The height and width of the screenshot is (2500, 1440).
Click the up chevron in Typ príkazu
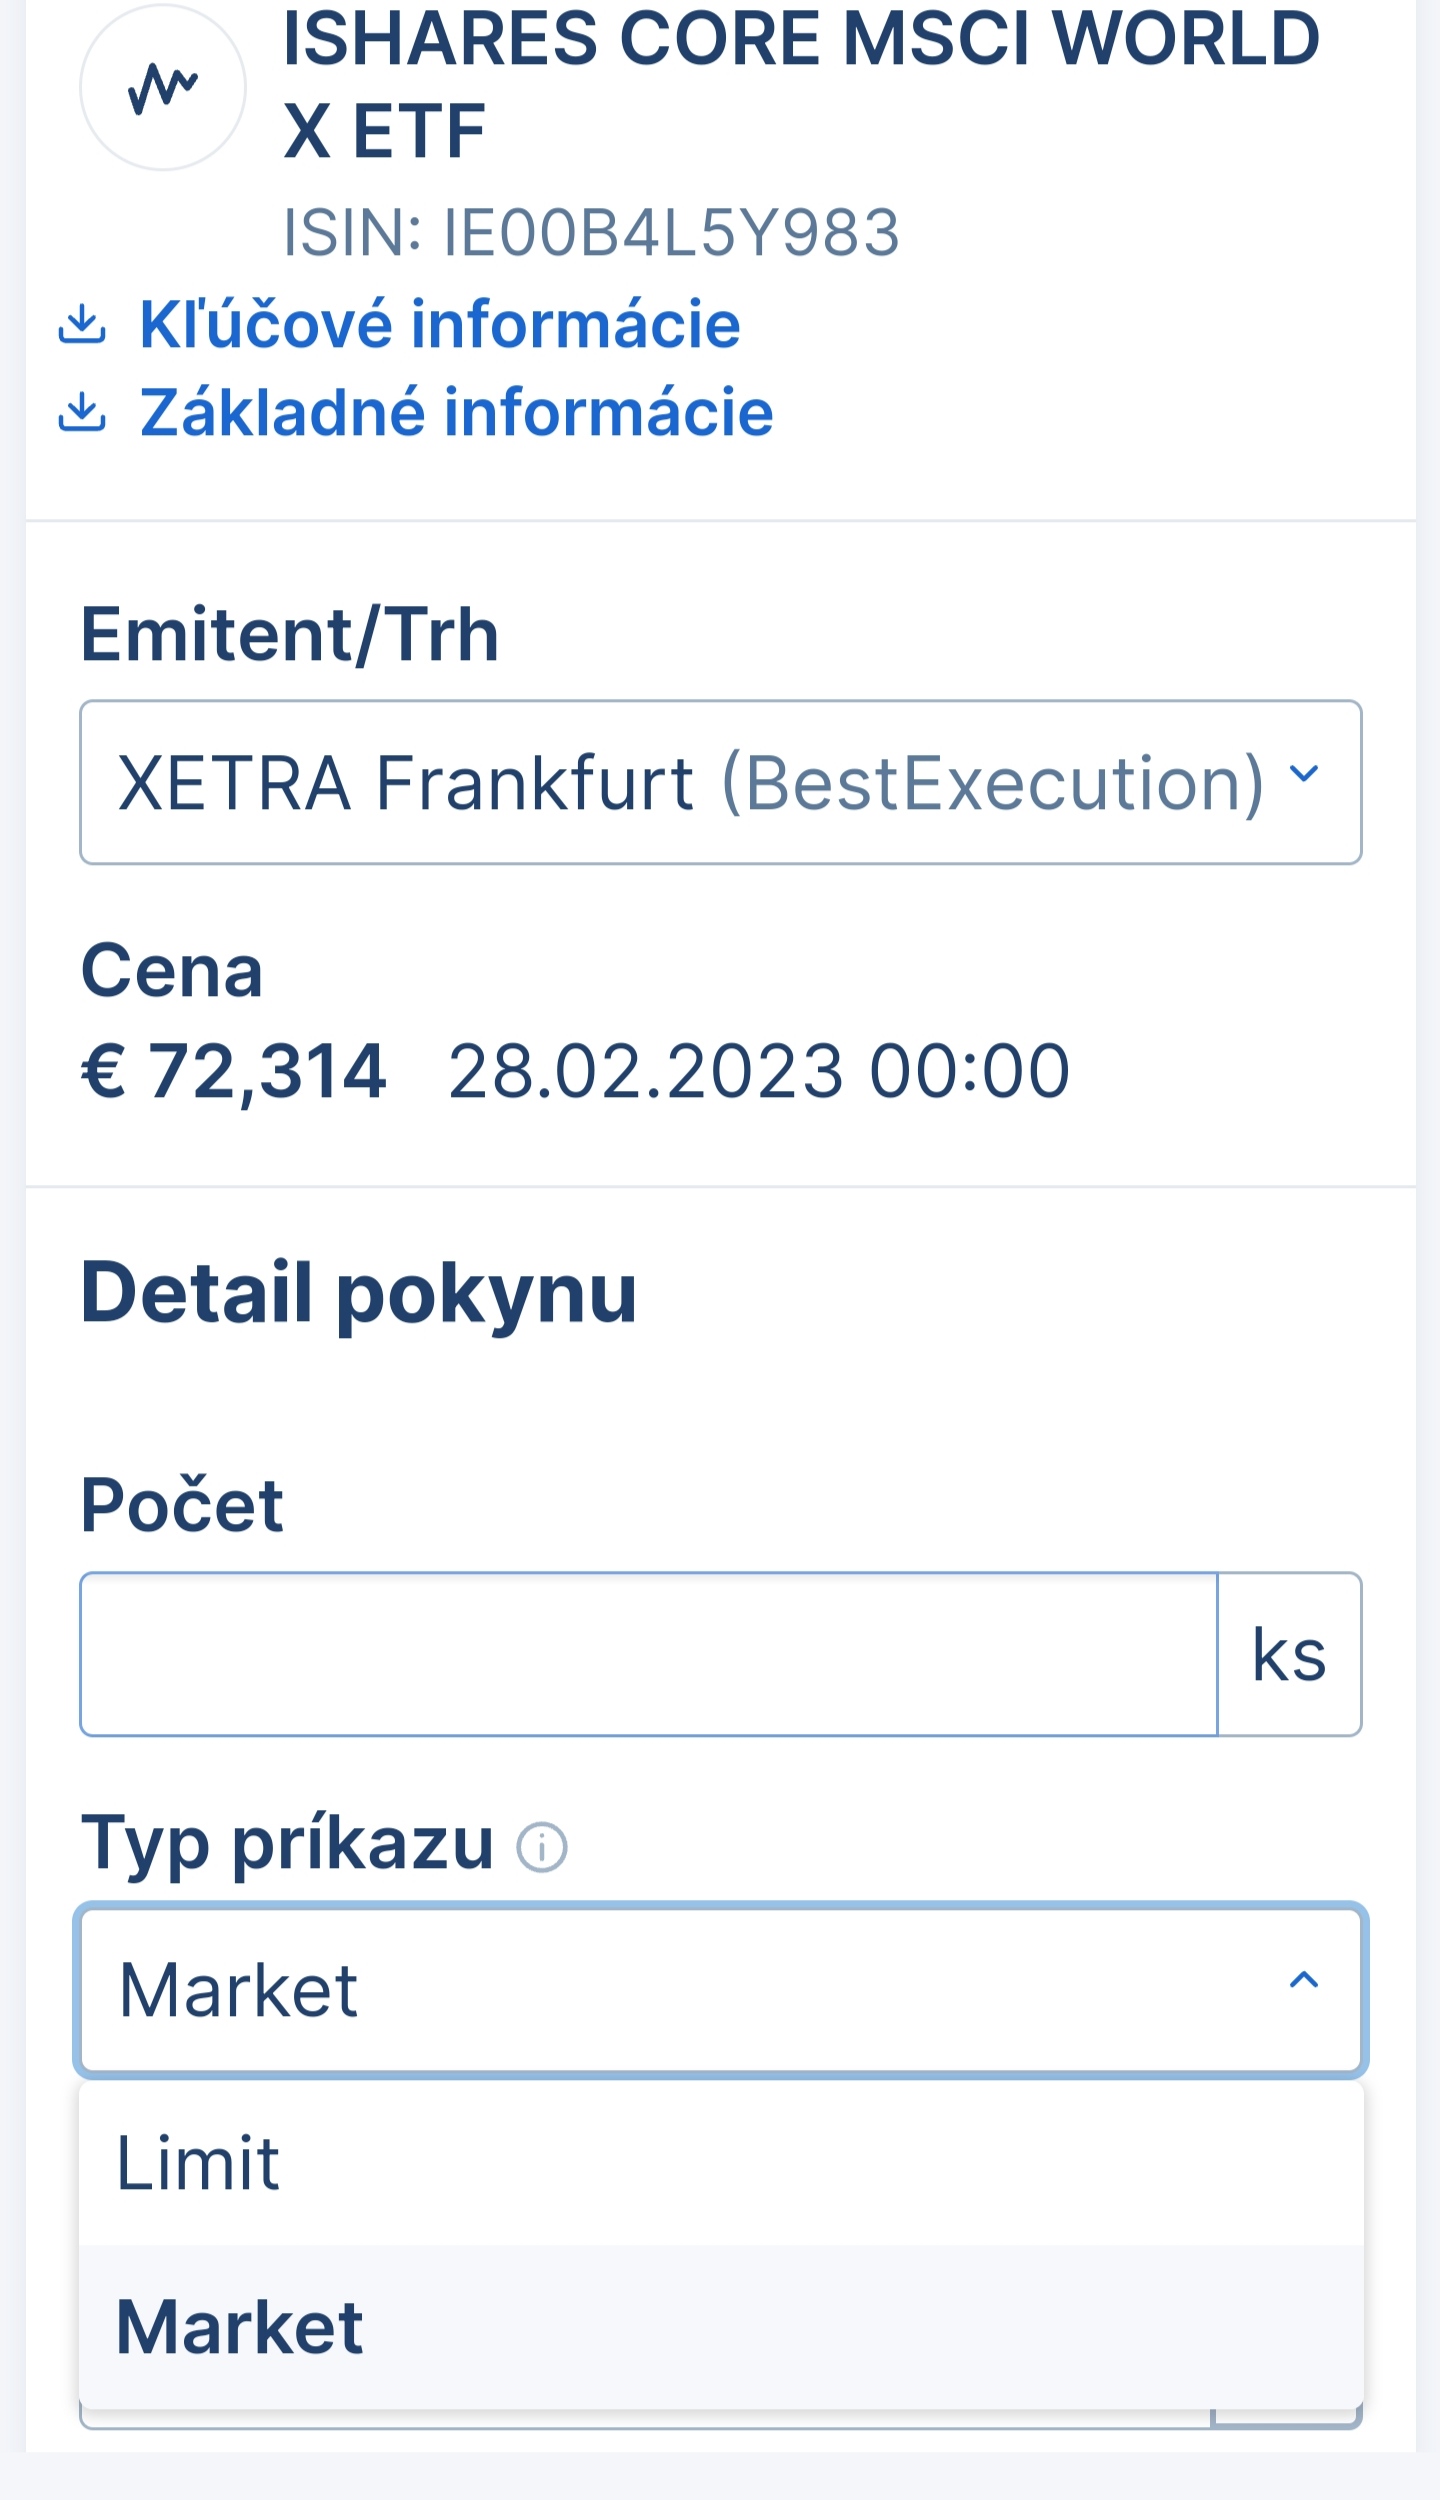coord(1304,1980)
